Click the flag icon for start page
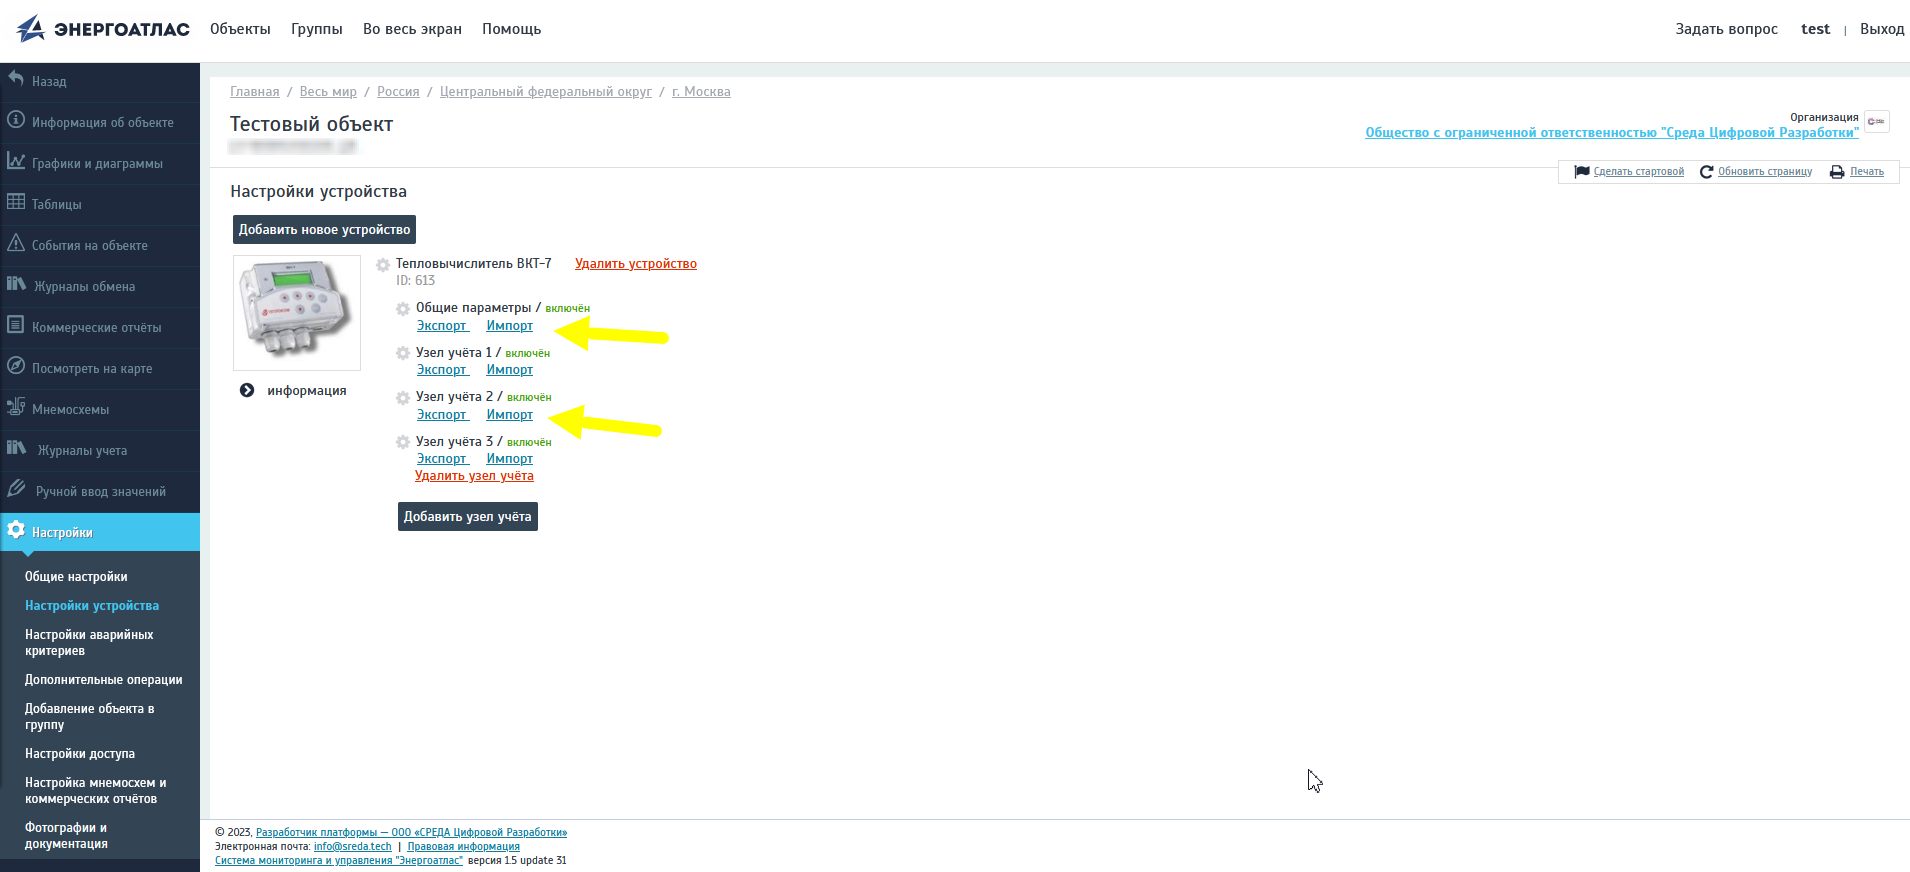This screenshot has width=1910, height=872. tap(1582, 172)
